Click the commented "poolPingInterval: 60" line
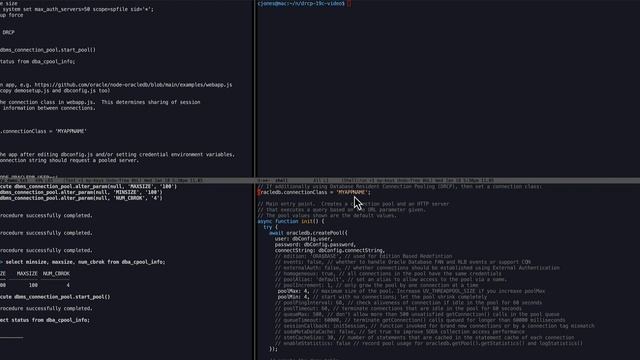The height and width of the screenshot is (360, 640). pyautogui.click(x=408, y=302)
